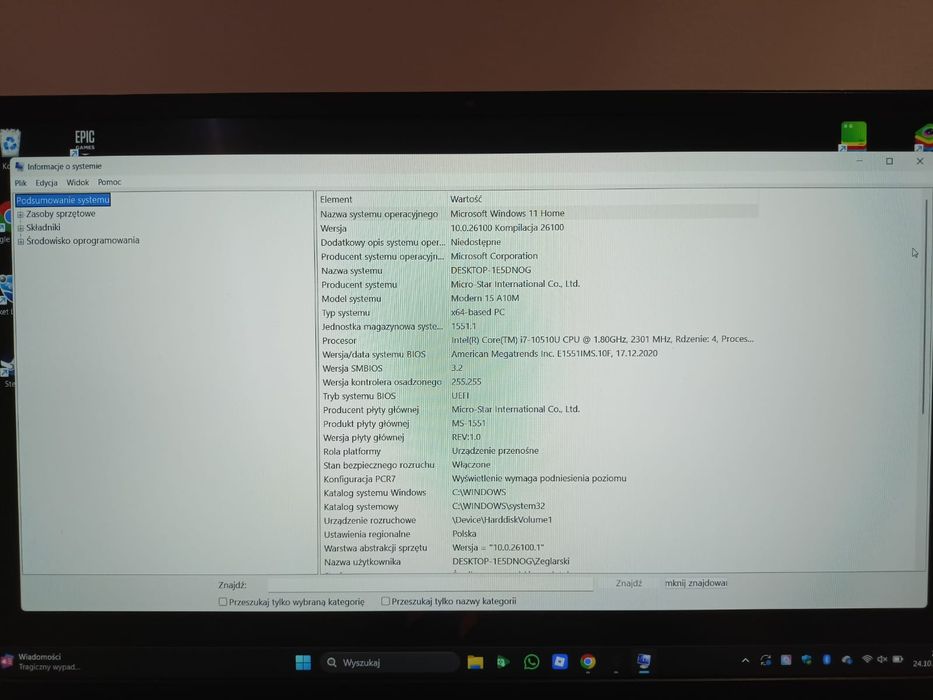Select the 'Konfiguracja PCR7' row
Image resolution: width=933 pixels, height=700 pixels.
[x=538, y=479]
